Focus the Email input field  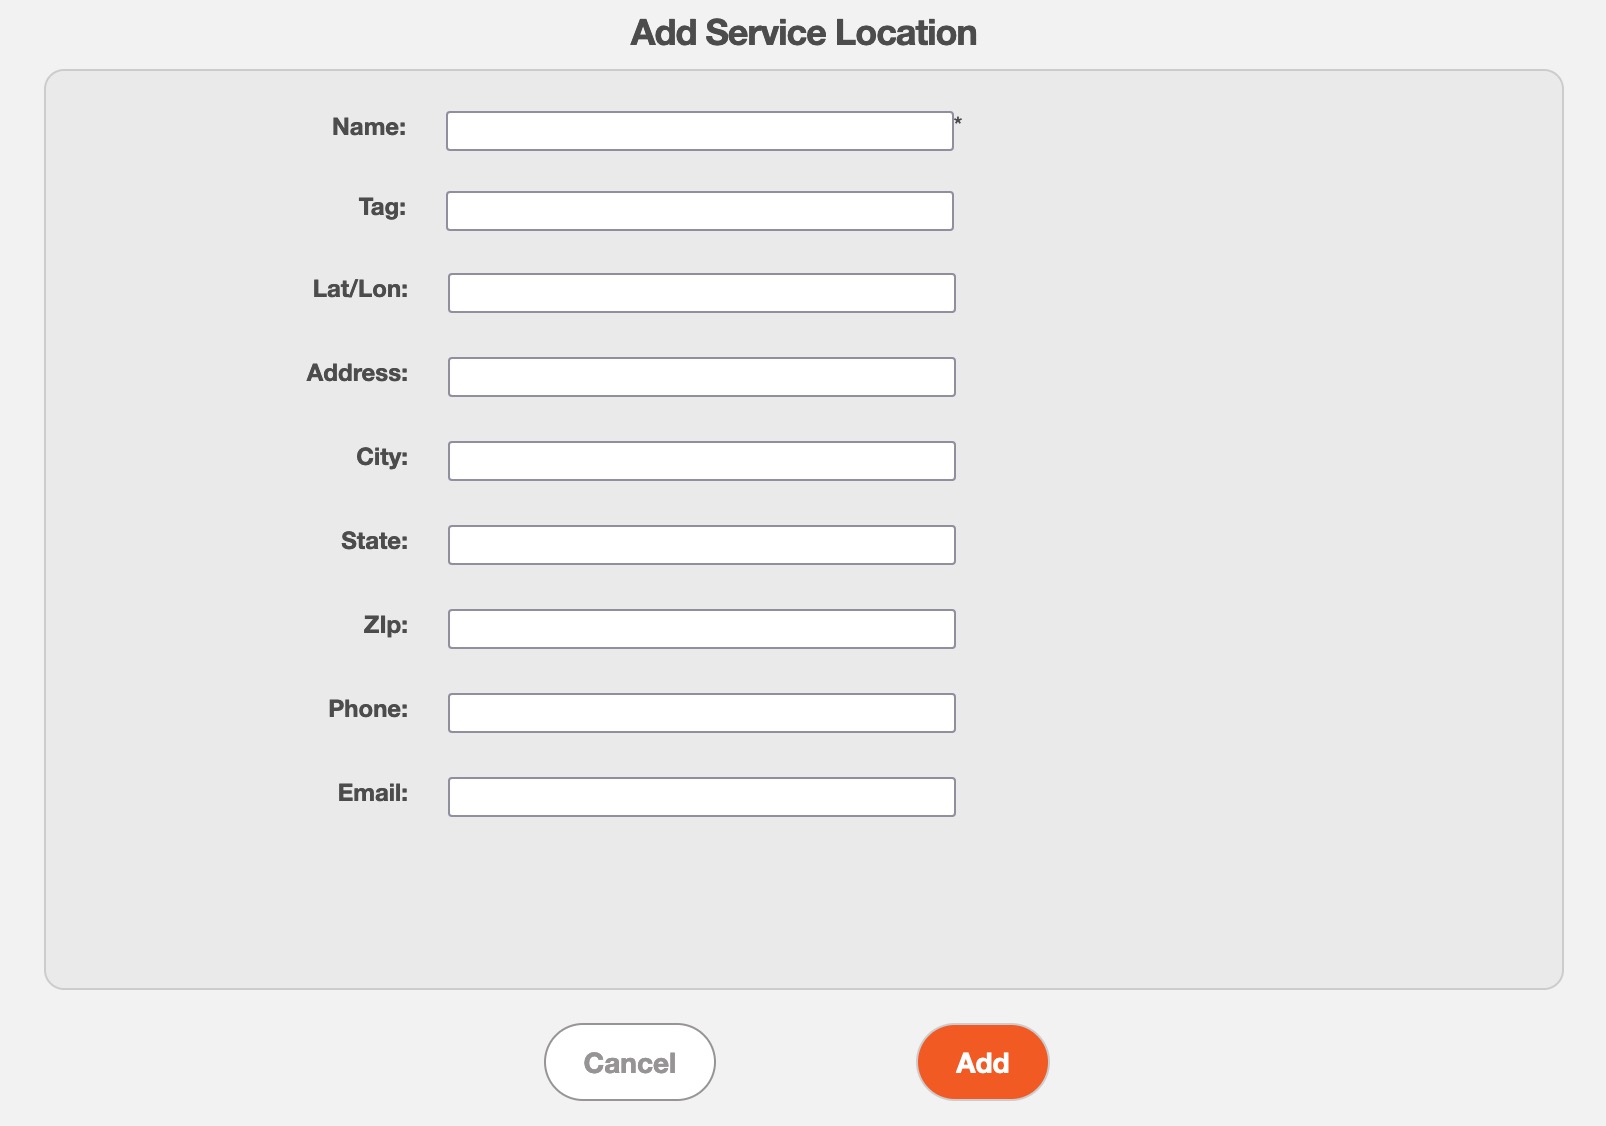click(702, 797)
